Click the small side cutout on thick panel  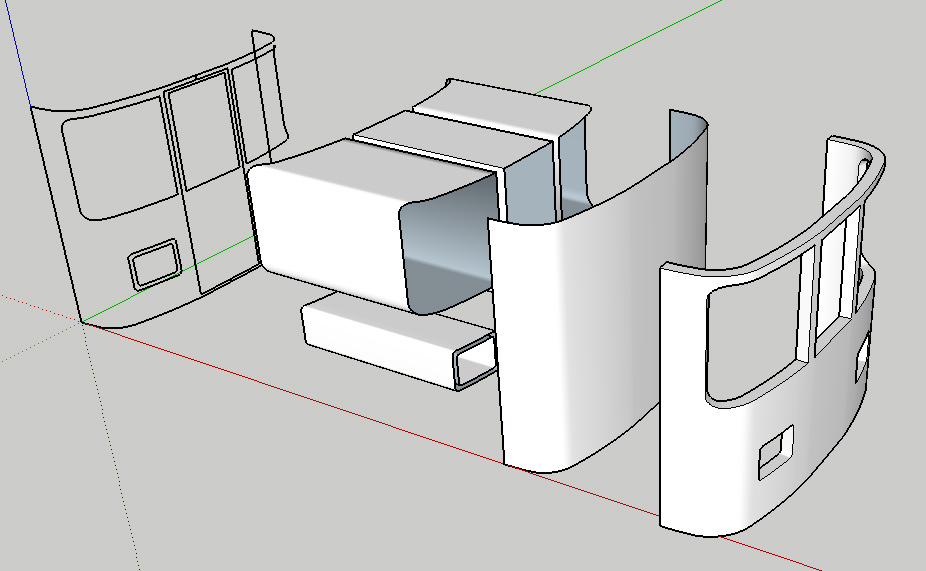[x=860, y=362]
